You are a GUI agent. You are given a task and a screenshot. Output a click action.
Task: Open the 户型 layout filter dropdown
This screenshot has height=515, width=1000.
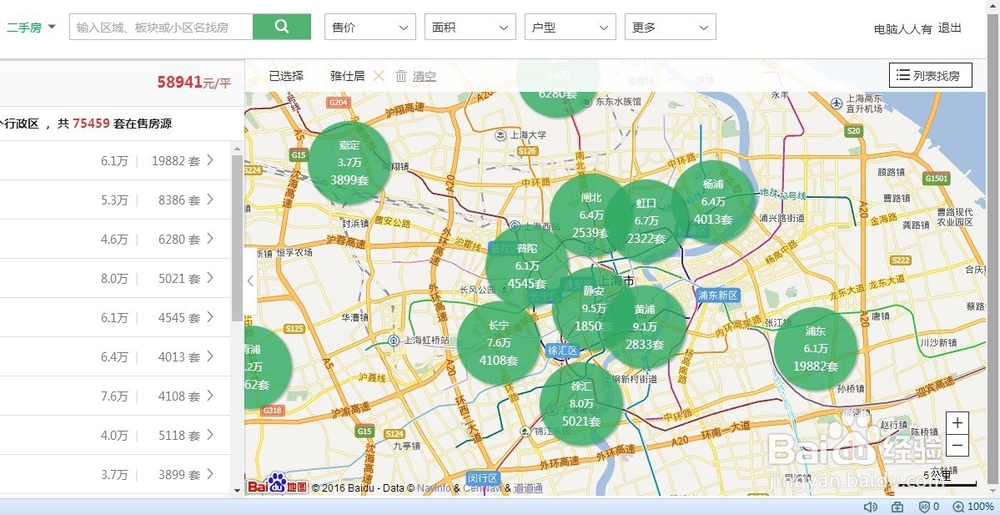570,27
